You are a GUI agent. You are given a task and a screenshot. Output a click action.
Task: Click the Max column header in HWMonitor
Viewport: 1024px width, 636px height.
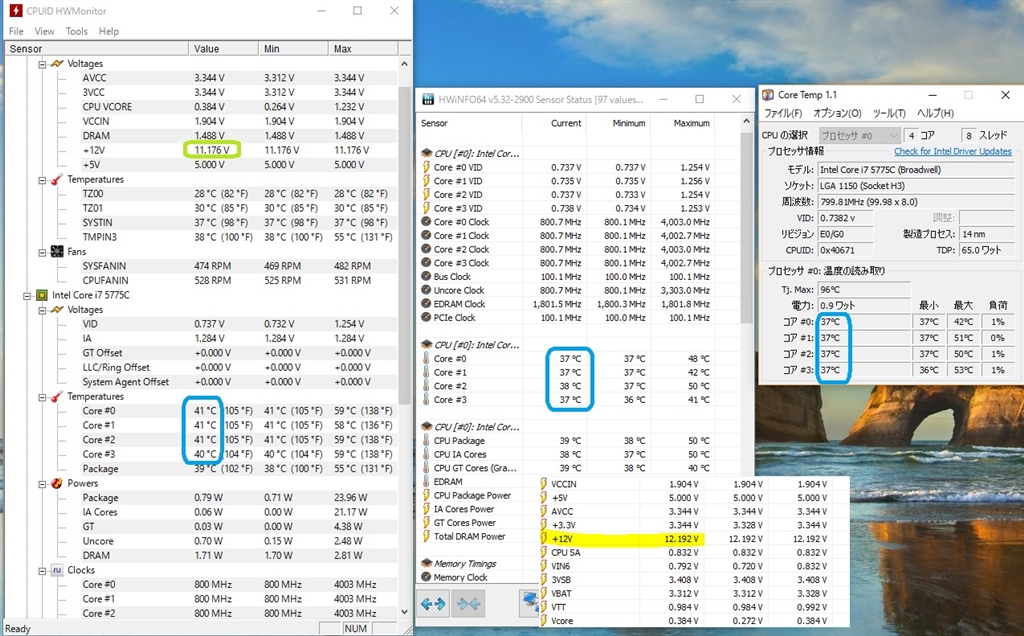tap(363, 48)
